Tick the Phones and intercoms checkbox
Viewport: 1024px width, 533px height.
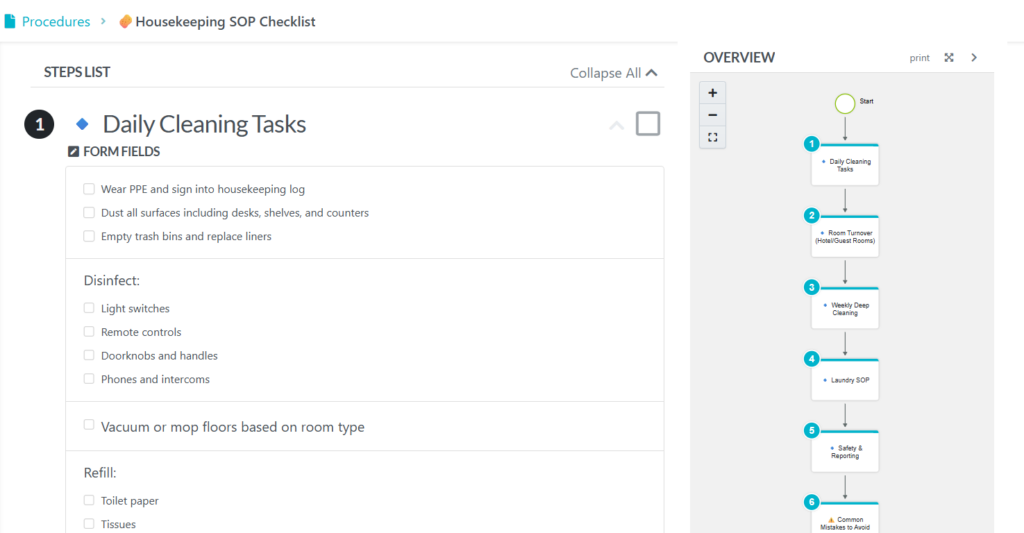89,378
